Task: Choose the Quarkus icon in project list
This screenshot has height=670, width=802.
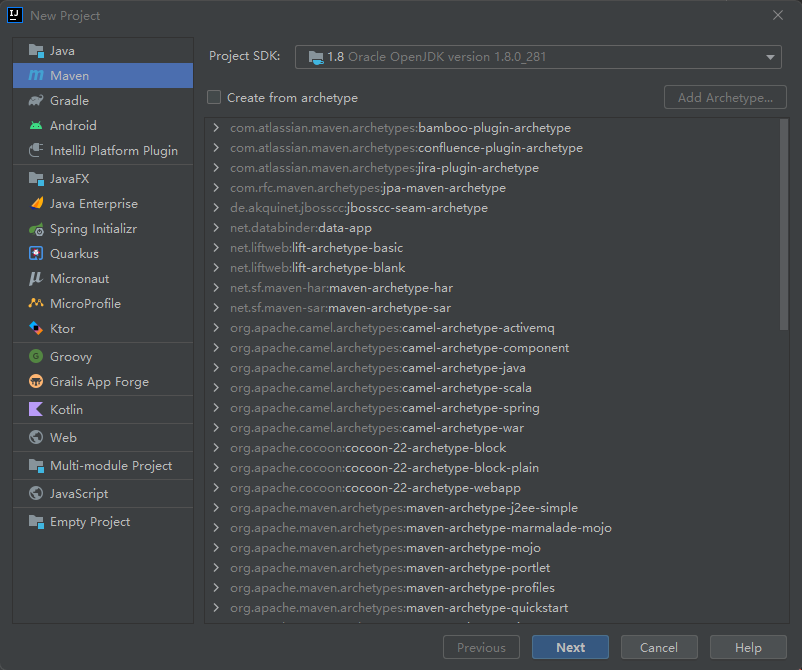Action: pyautogui.click(x=36, y=254)
